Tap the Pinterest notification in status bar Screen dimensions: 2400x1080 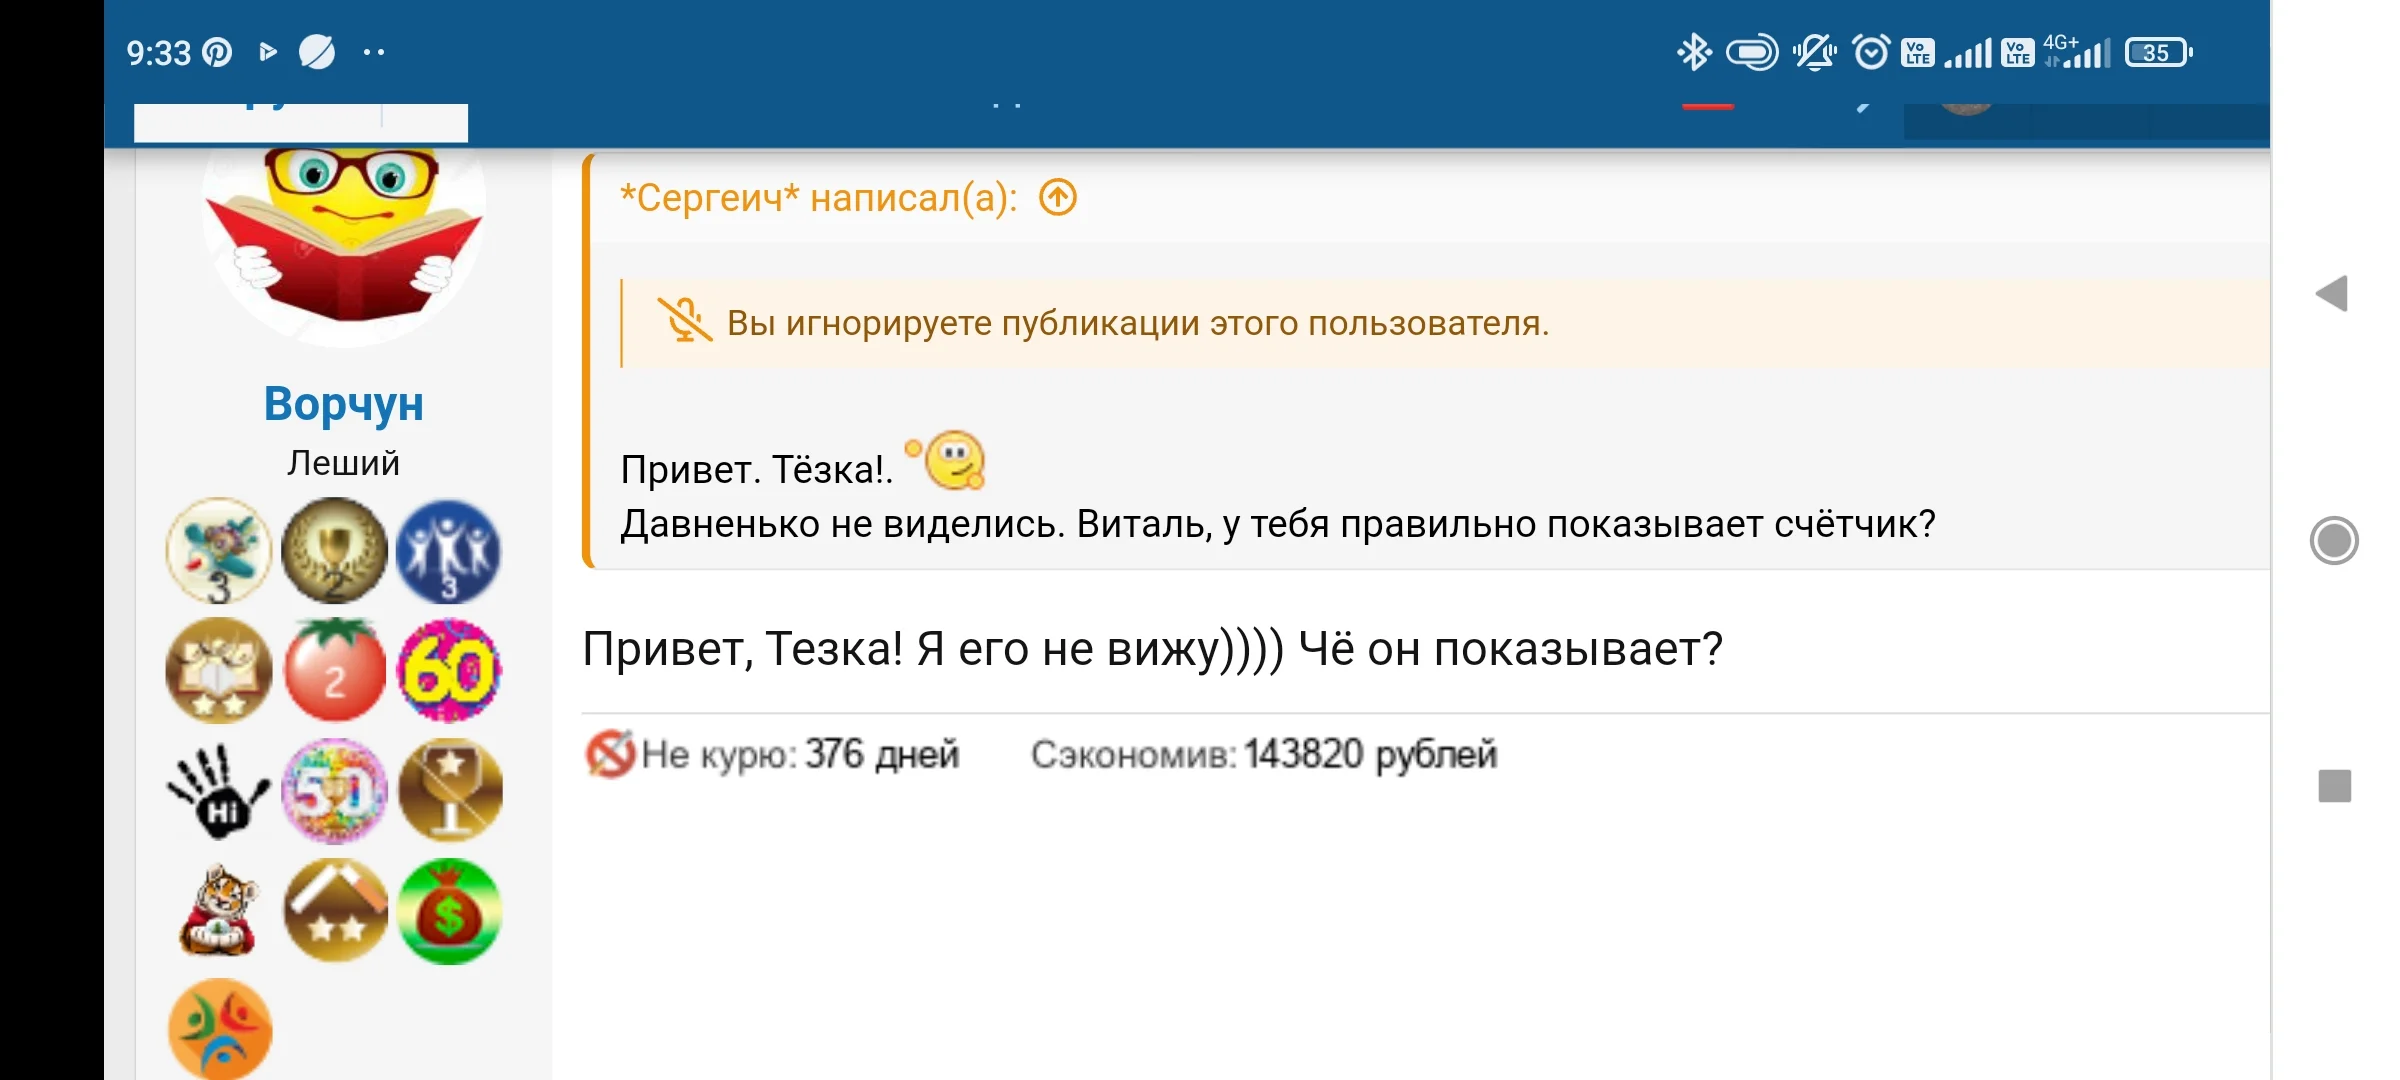click(217, 52)
